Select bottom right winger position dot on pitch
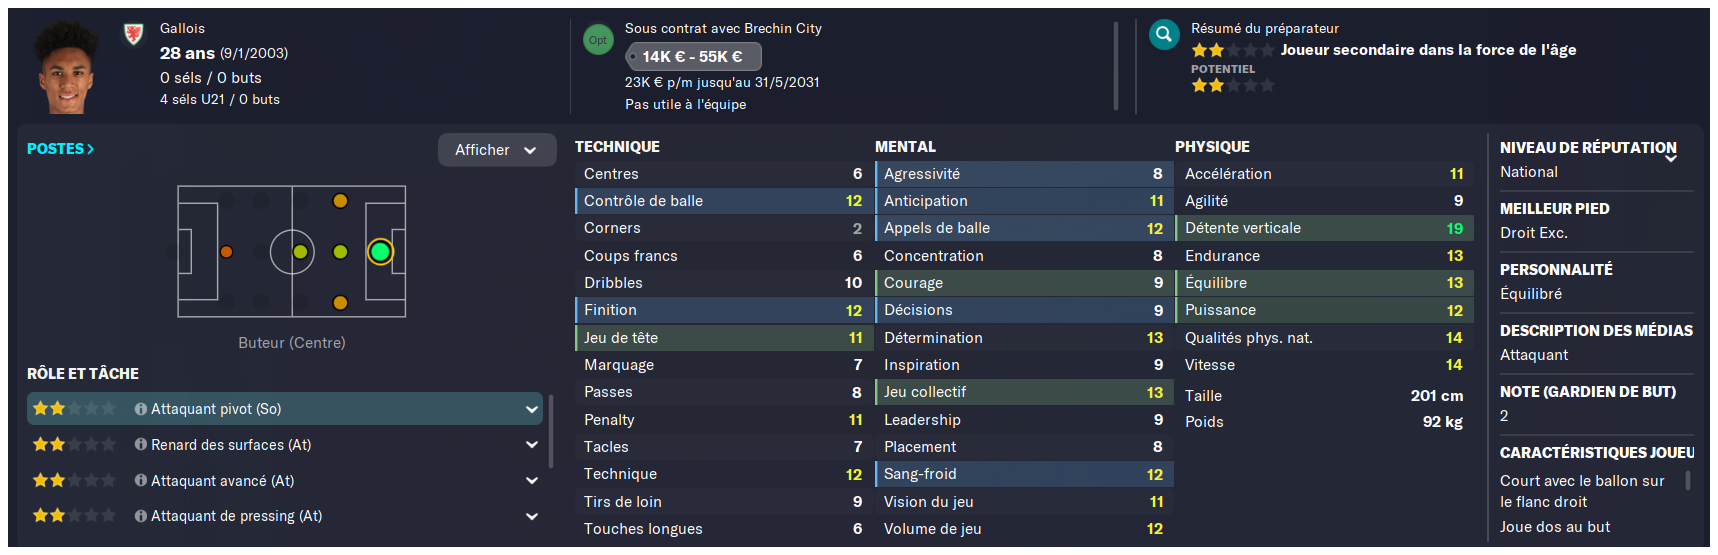 click(x=340, y=303)
